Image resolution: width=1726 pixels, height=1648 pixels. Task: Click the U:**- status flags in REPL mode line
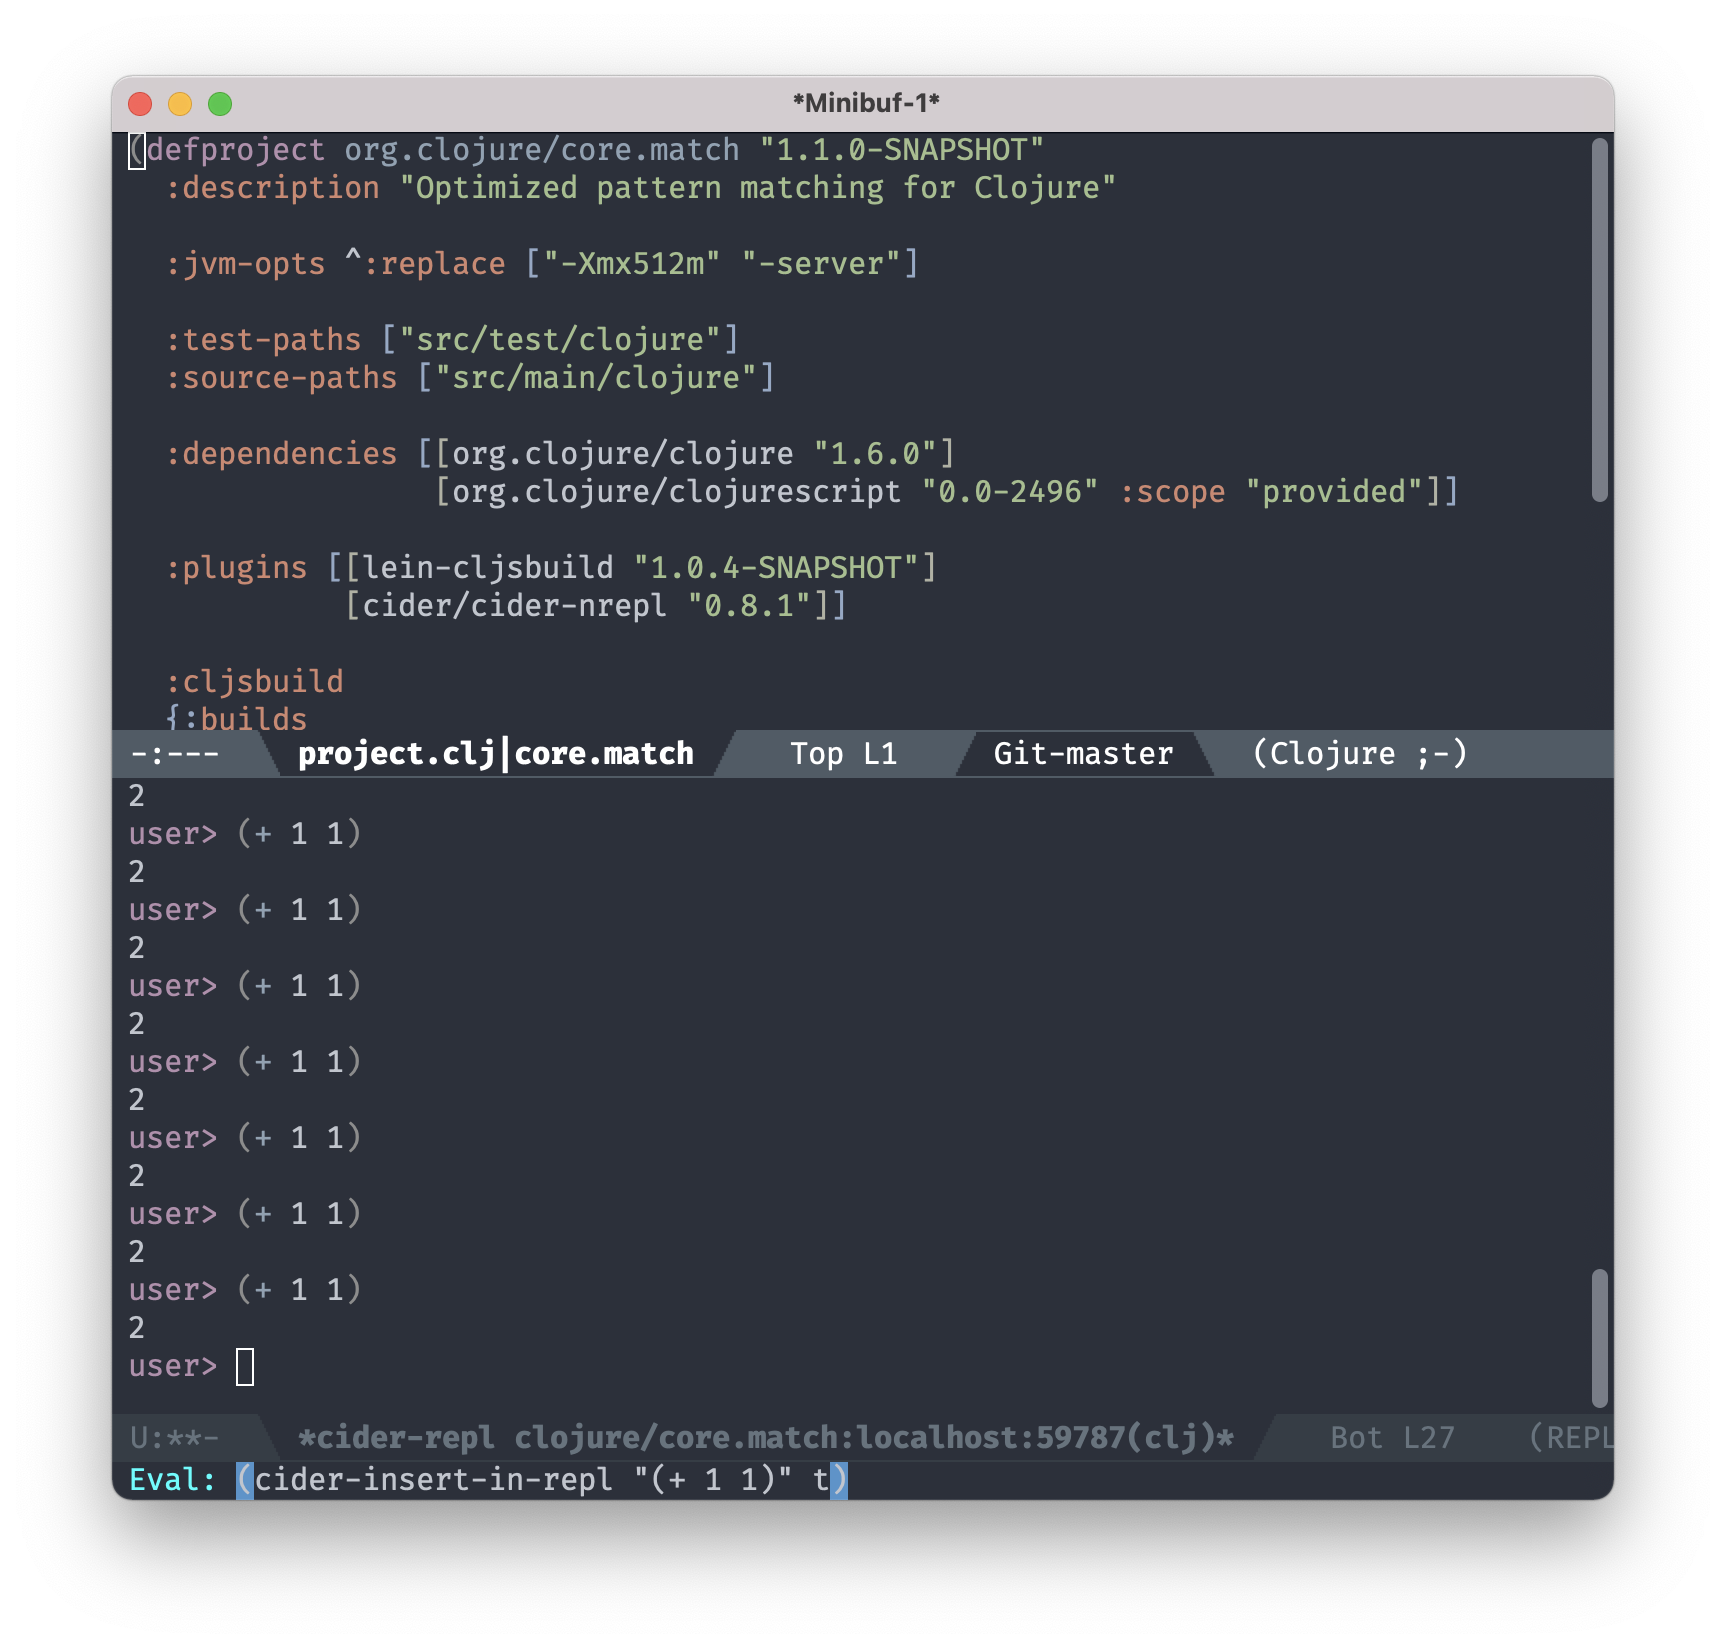click(174, 1438)
